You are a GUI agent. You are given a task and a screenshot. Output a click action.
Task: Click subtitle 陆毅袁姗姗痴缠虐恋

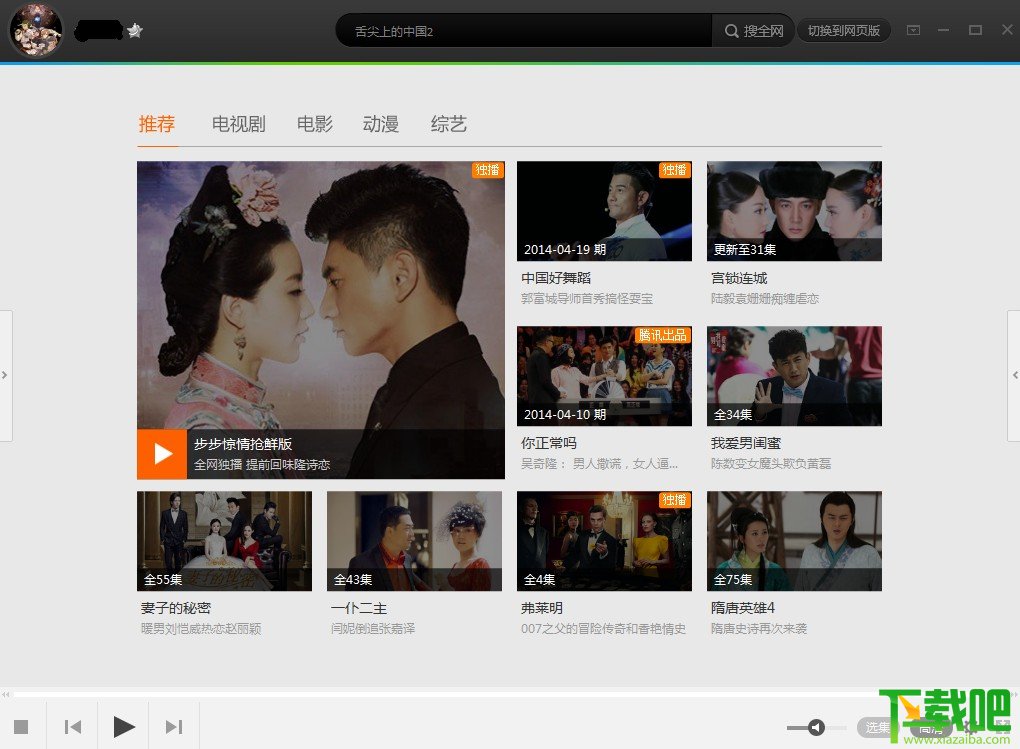click(764, 299)
